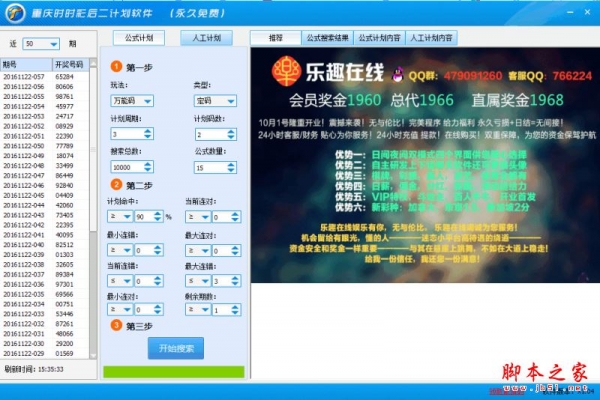Viewport: 600px width, 400px height.
Task: Click the 开奖号码 column header
Action: [x=70, y=64]
